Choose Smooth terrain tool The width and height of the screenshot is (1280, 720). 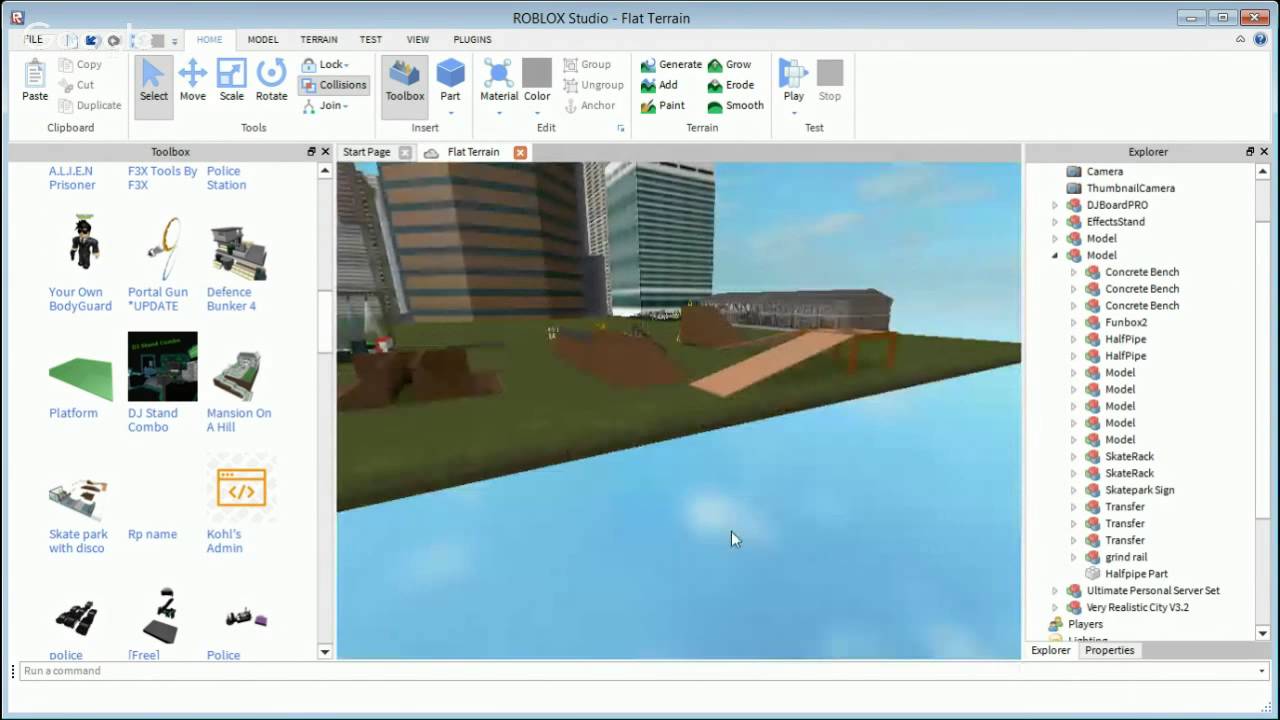click(736, 105)
